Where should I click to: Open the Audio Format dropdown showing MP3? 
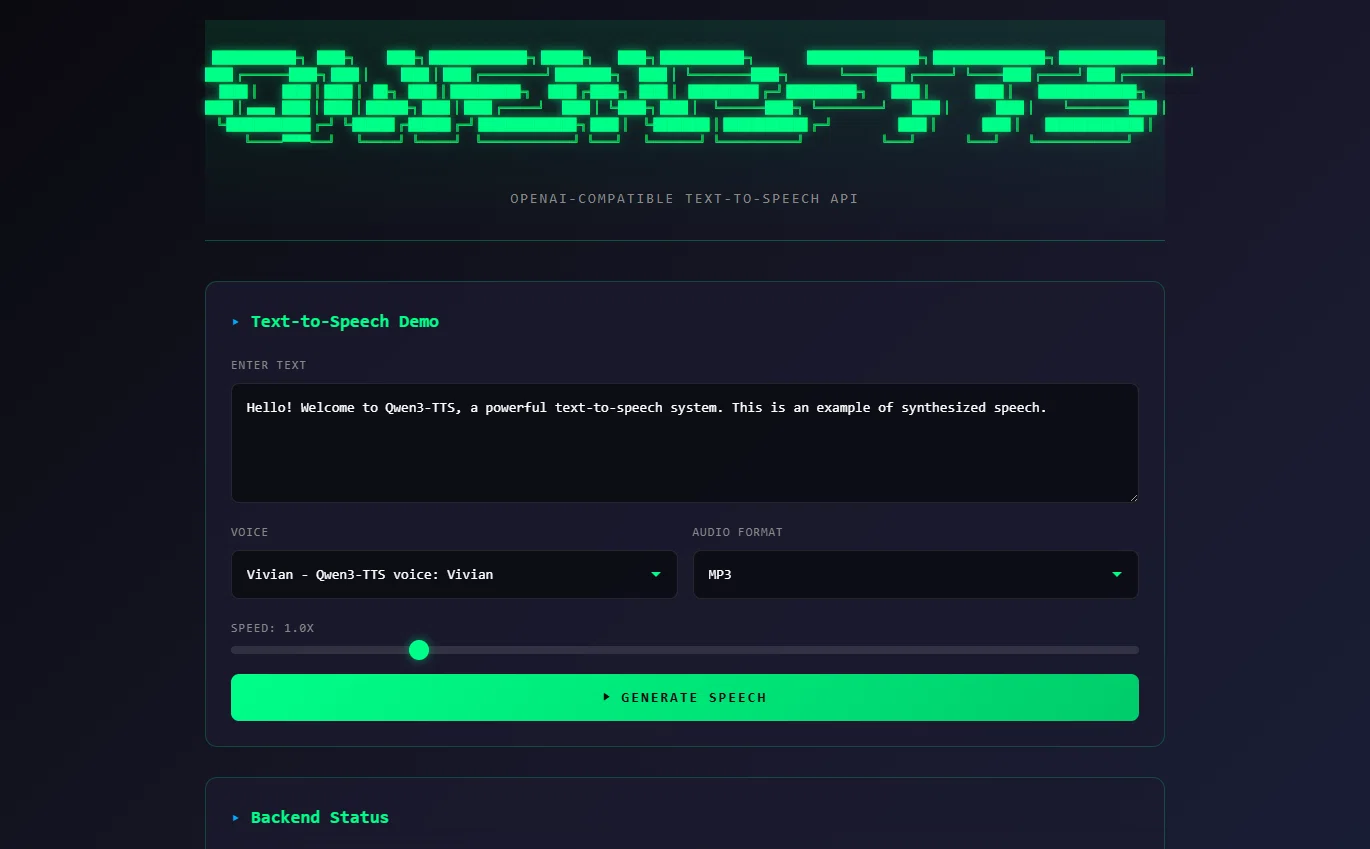click(x=915, y=575)
